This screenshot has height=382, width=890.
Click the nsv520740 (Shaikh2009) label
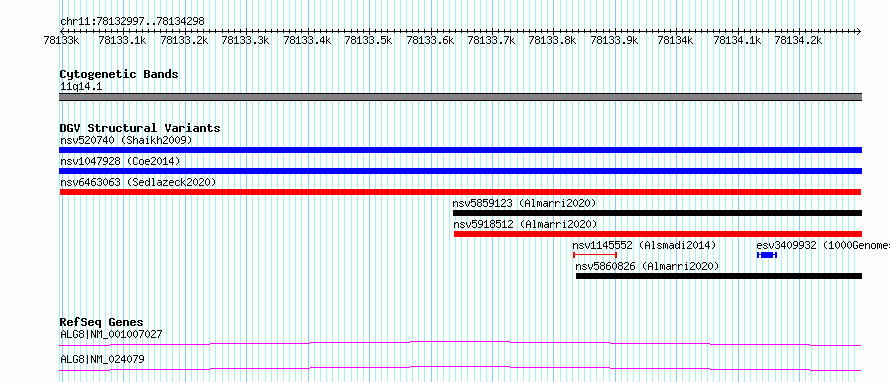127,140
